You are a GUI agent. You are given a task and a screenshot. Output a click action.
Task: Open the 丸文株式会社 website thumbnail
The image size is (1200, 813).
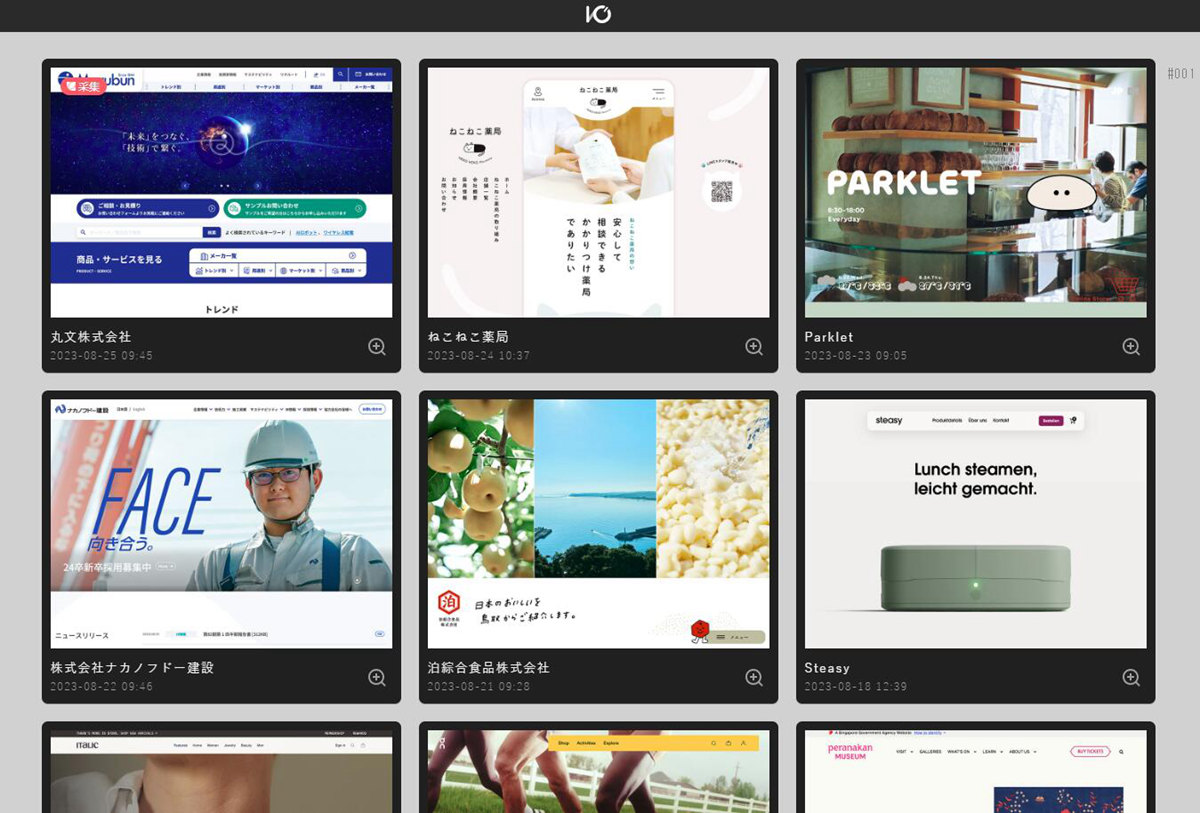[222, 193]
